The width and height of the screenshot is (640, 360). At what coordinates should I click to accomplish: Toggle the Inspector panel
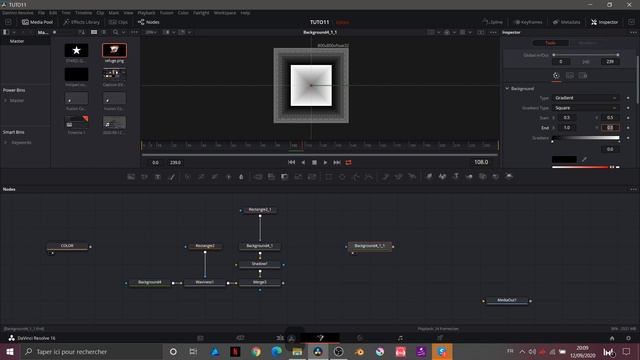[x=604, y=22]
